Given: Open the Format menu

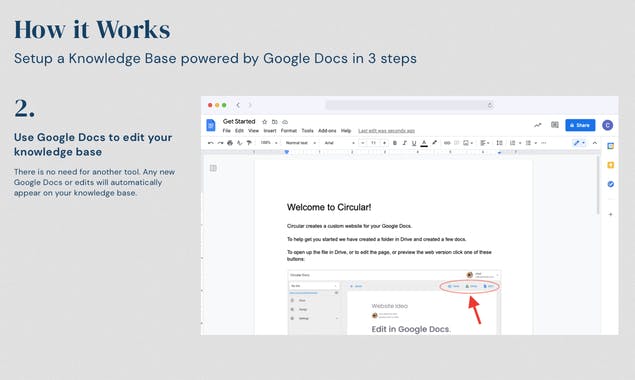Looking at the screenshot, I should coord(289,131).
